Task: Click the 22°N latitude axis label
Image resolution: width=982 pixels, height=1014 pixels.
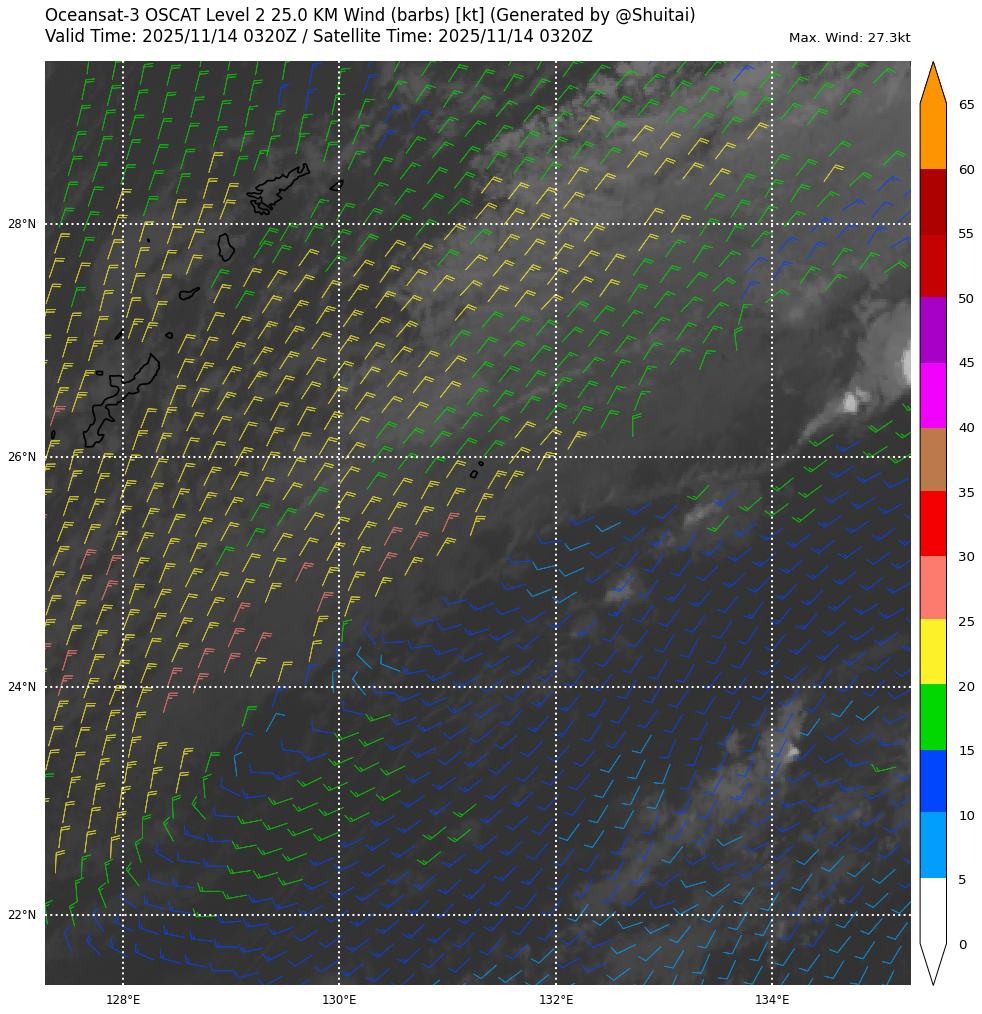Action: point(22,915)
